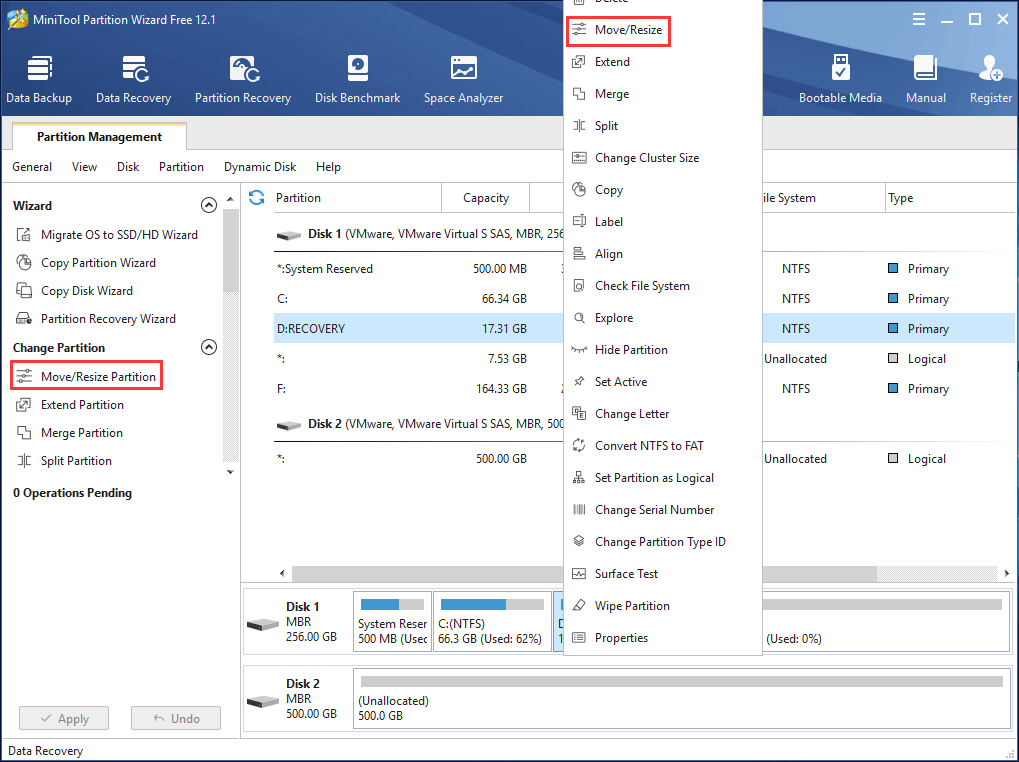The image size is (1019, 762).
Task: Select Change Cluster Size
Action: tap(663, 158)
